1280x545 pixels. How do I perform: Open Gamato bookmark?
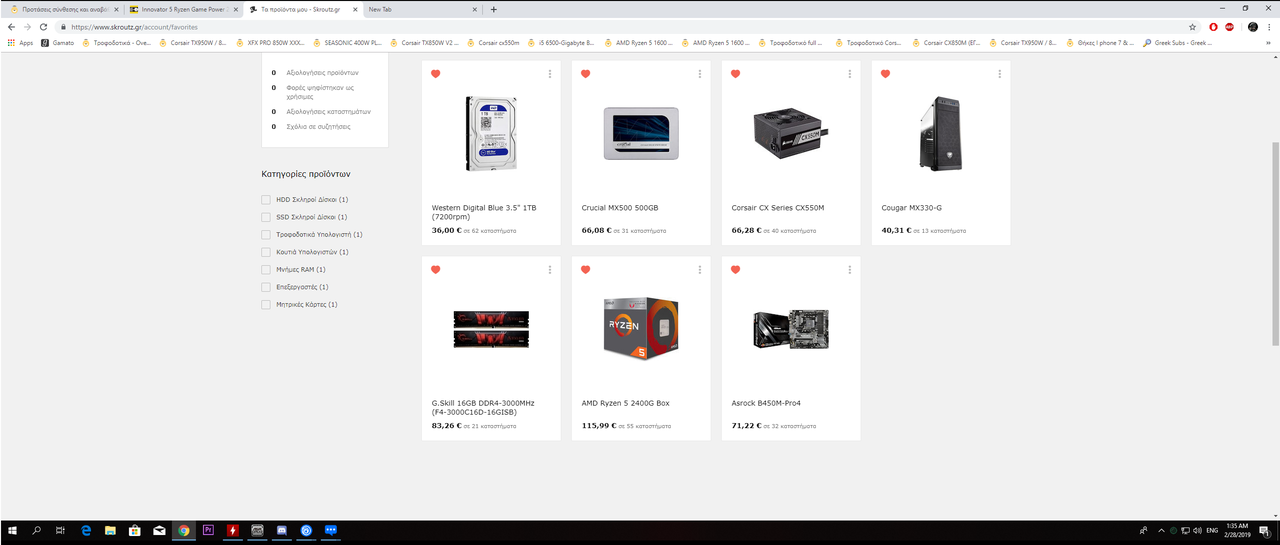tap(58, 43)
